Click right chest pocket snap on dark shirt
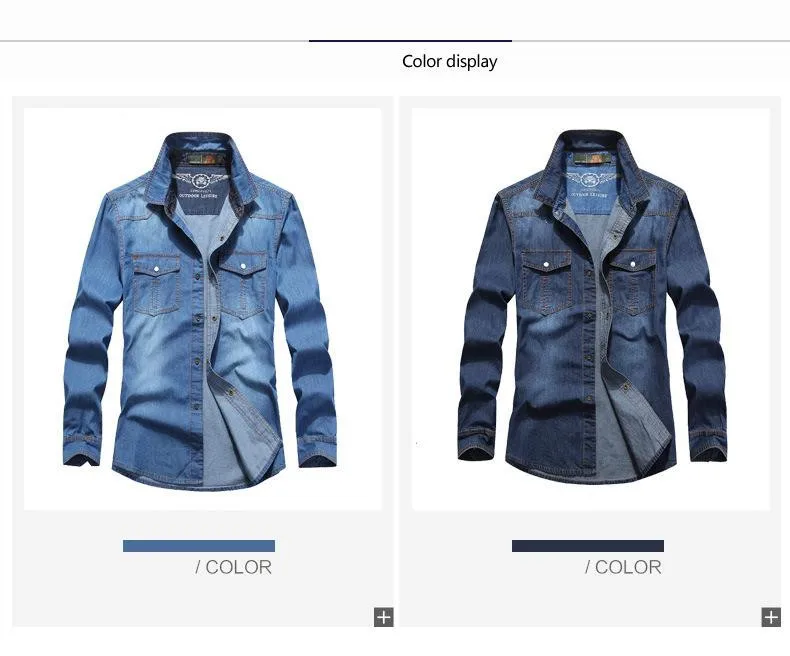This screenshot has height=656, width=790. [x=632, y=263]
